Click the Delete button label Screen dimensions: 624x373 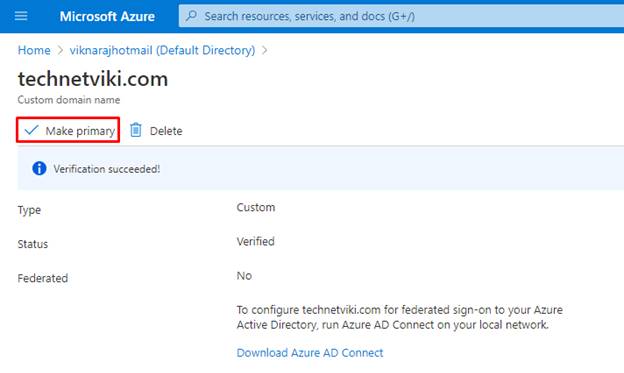[166, 131]
